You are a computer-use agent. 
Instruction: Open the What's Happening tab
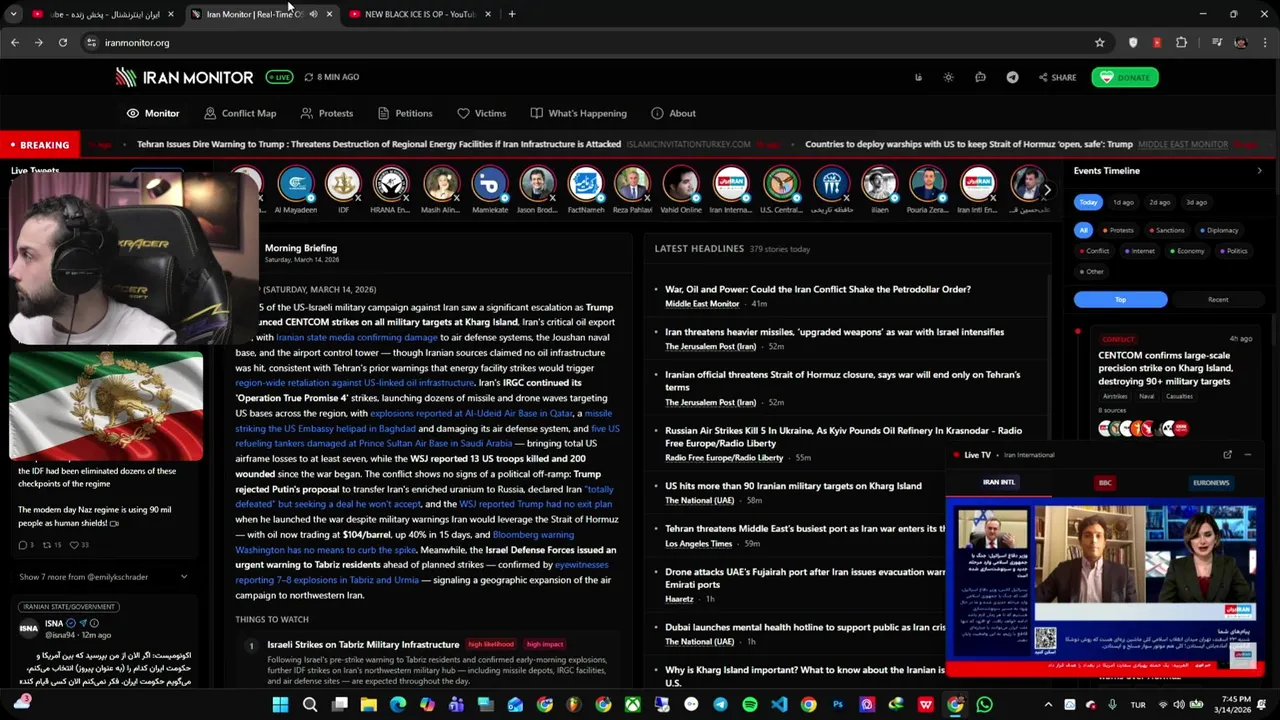click(579, 113)
